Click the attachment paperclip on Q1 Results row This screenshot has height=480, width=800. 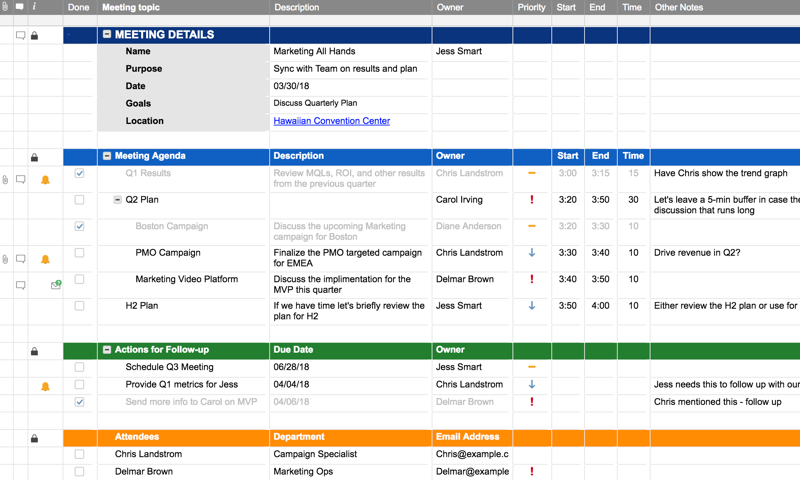click(x=5, y=180)
